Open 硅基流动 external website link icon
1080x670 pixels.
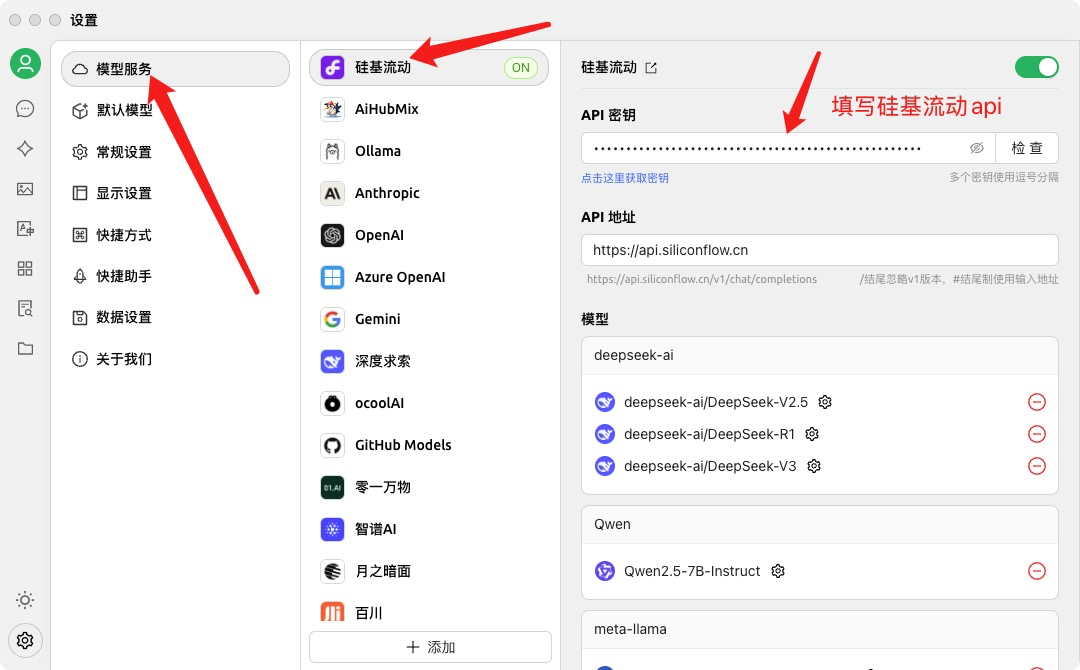(651, 67)
